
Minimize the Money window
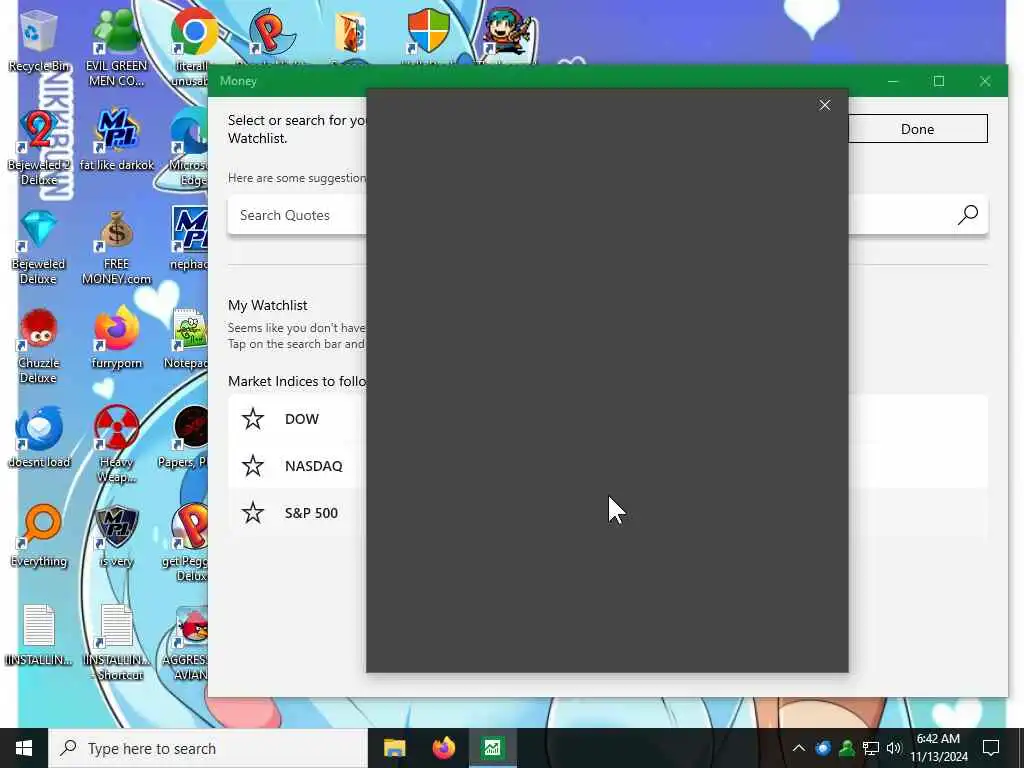click(893, 81)
